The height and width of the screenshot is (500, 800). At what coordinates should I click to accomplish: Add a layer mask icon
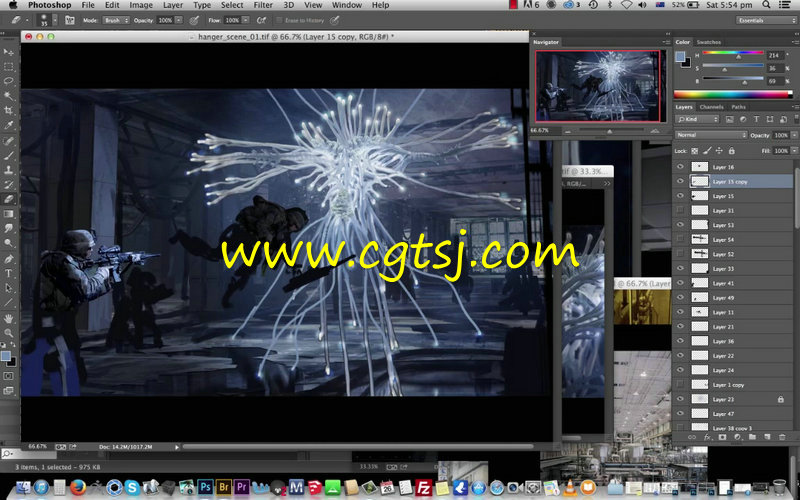(722, 437)
